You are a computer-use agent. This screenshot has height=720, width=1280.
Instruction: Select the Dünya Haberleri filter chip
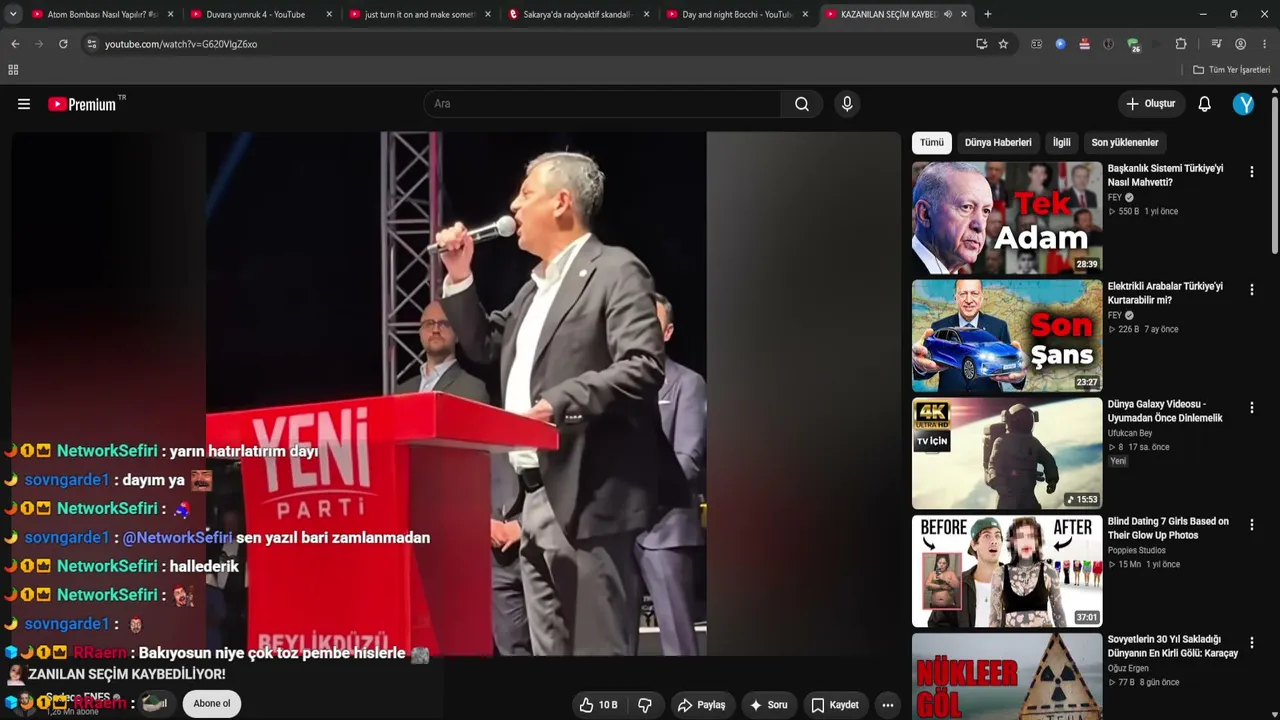click(x=998, y=143)
